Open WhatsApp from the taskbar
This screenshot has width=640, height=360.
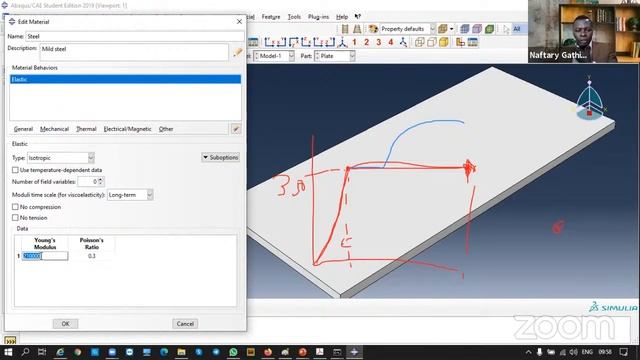(233, 352)
